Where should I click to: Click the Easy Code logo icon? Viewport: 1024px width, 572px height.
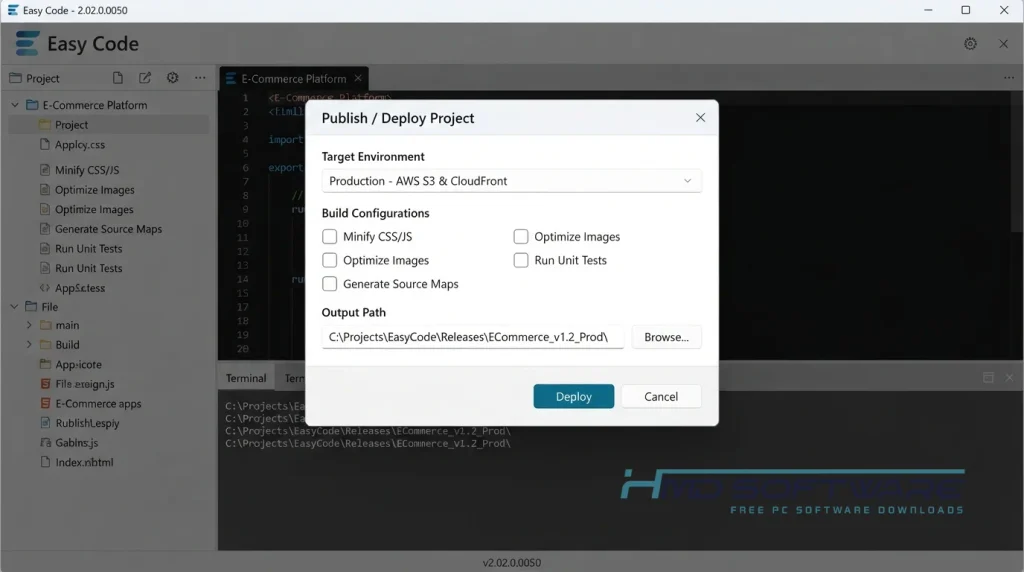[x=27, y=44]
